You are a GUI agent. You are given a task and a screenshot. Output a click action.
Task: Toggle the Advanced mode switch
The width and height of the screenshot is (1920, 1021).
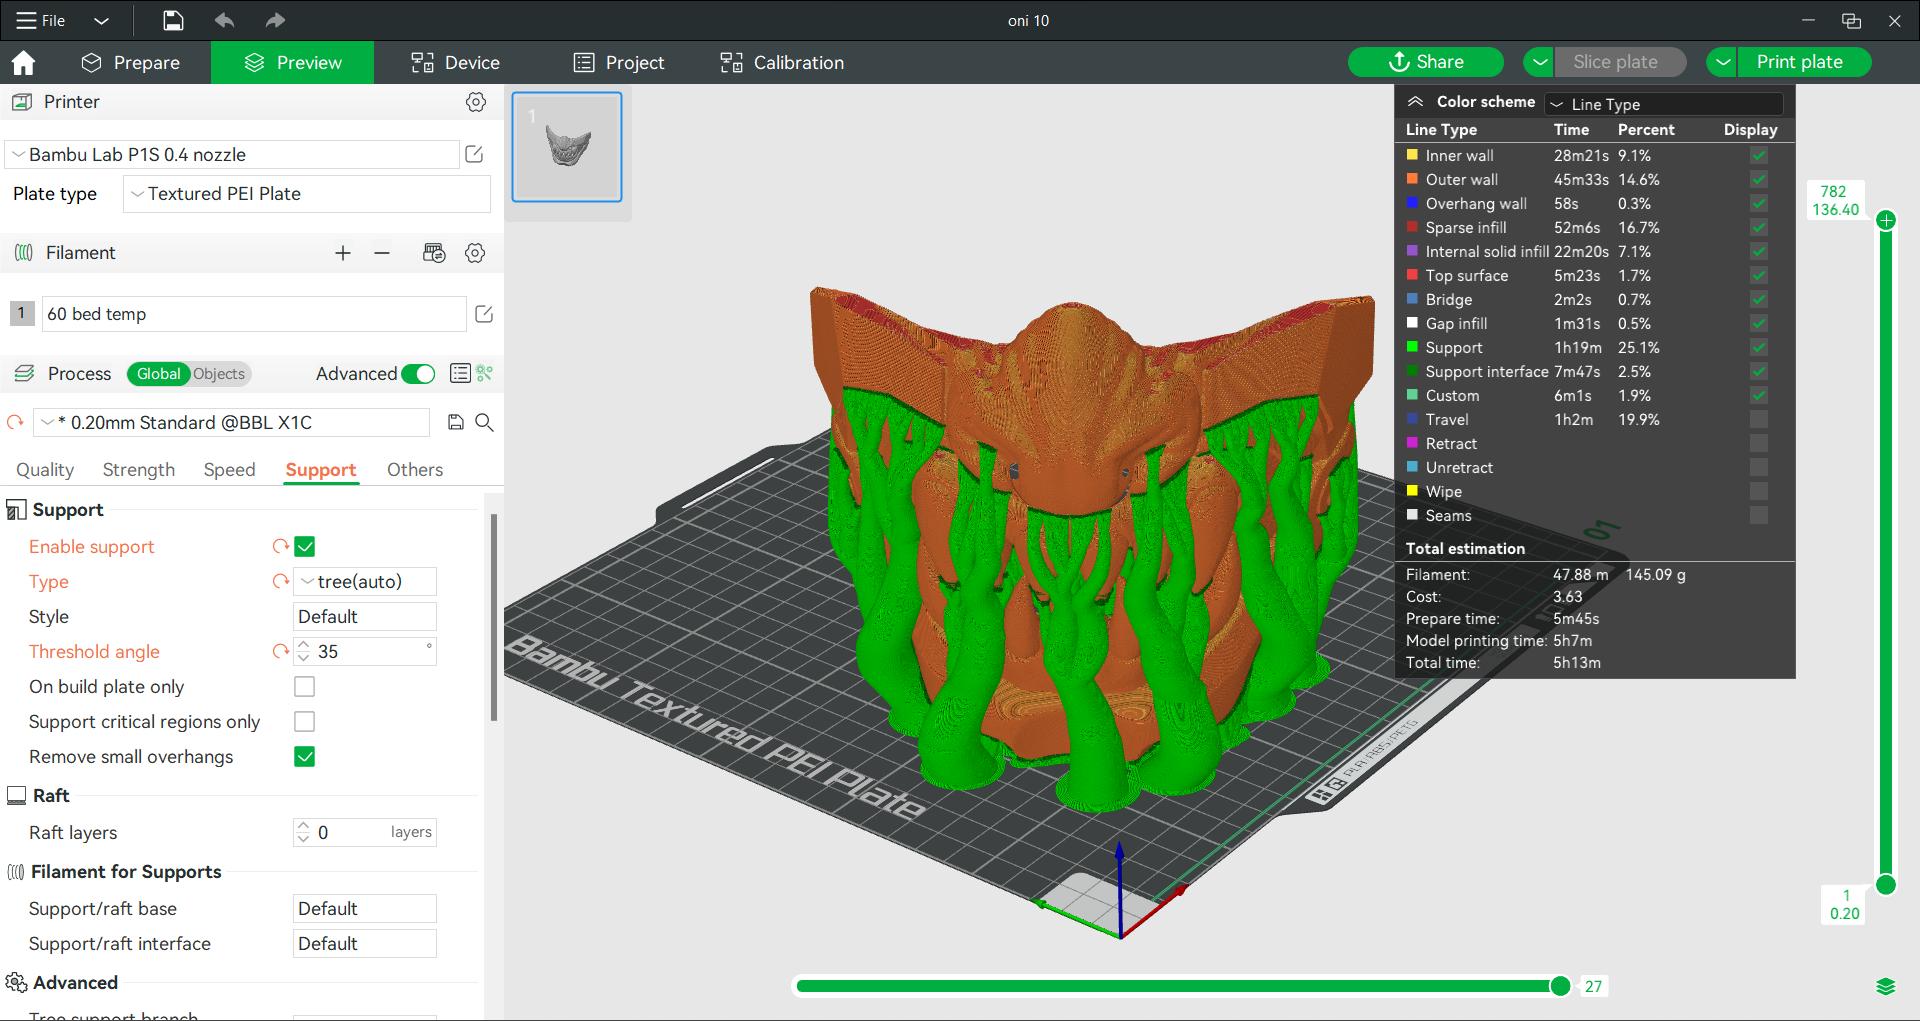click(x=418, y=374)
